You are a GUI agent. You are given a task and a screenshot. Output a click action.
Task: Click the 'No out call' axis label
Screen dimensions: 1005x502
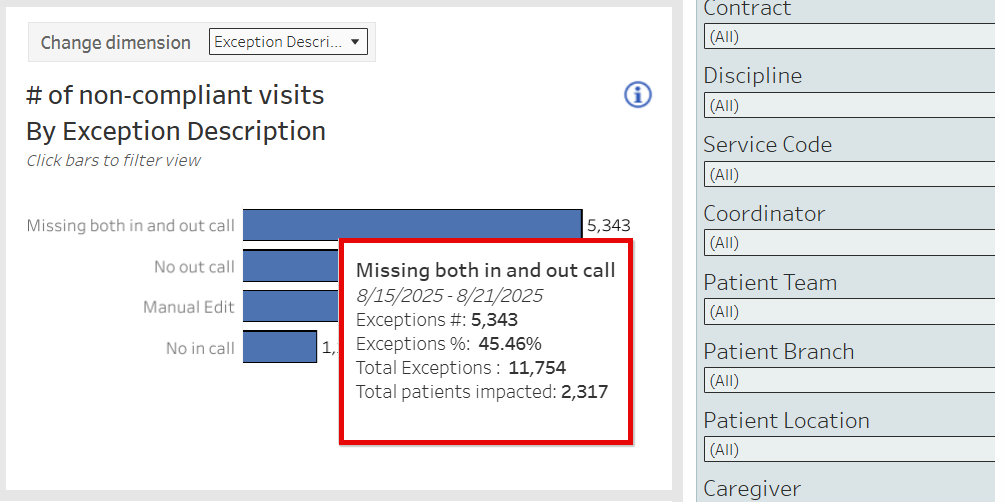(x=194, y=267)
